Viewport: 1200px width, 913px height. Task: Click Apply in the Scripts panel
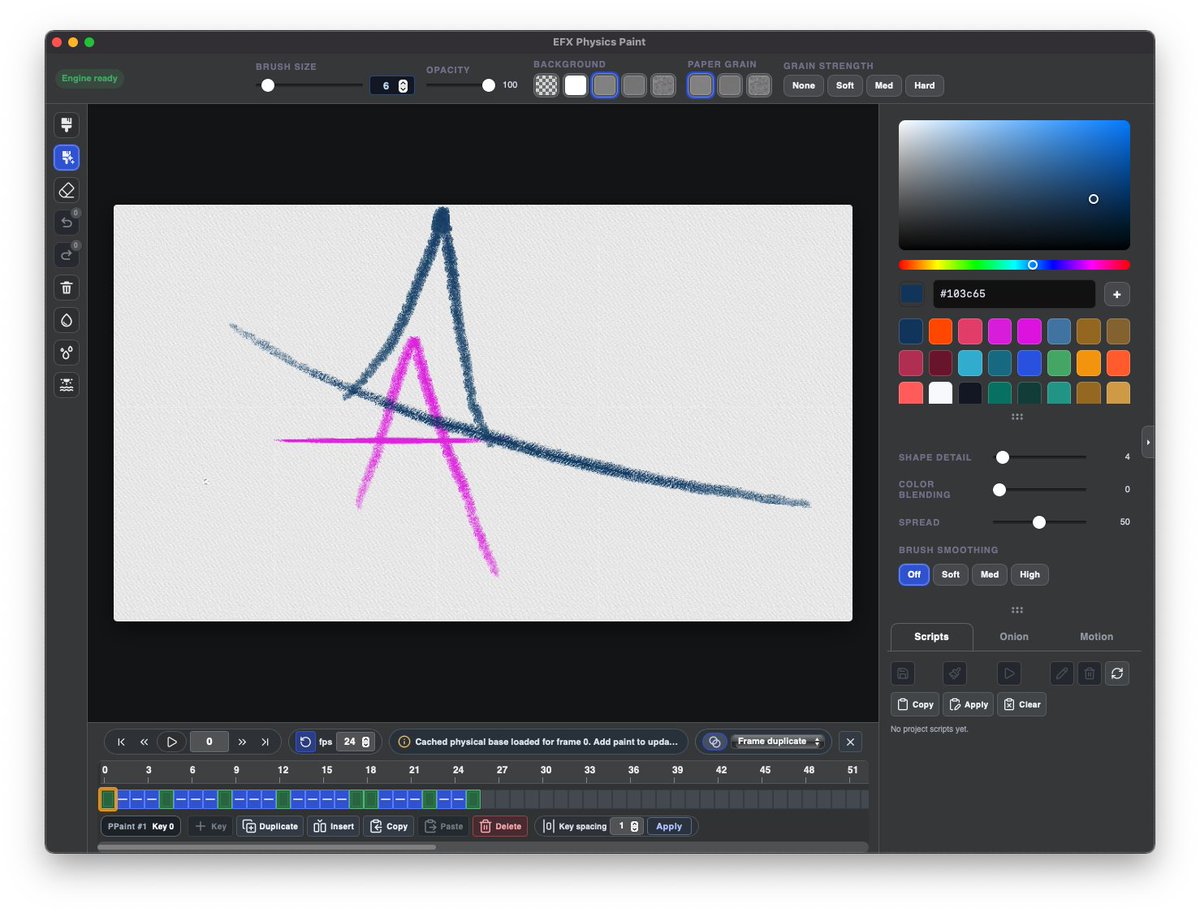[967, 704]
